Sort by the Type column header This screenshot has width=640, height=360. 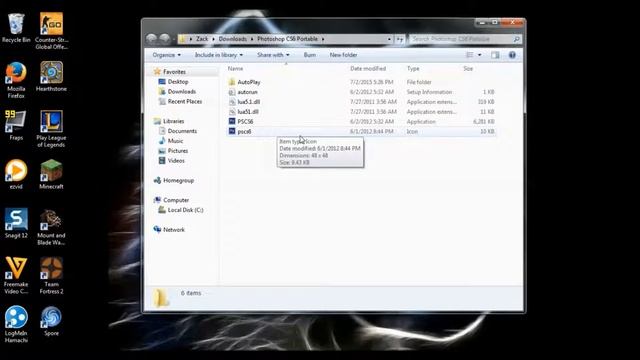pos(413,69)
